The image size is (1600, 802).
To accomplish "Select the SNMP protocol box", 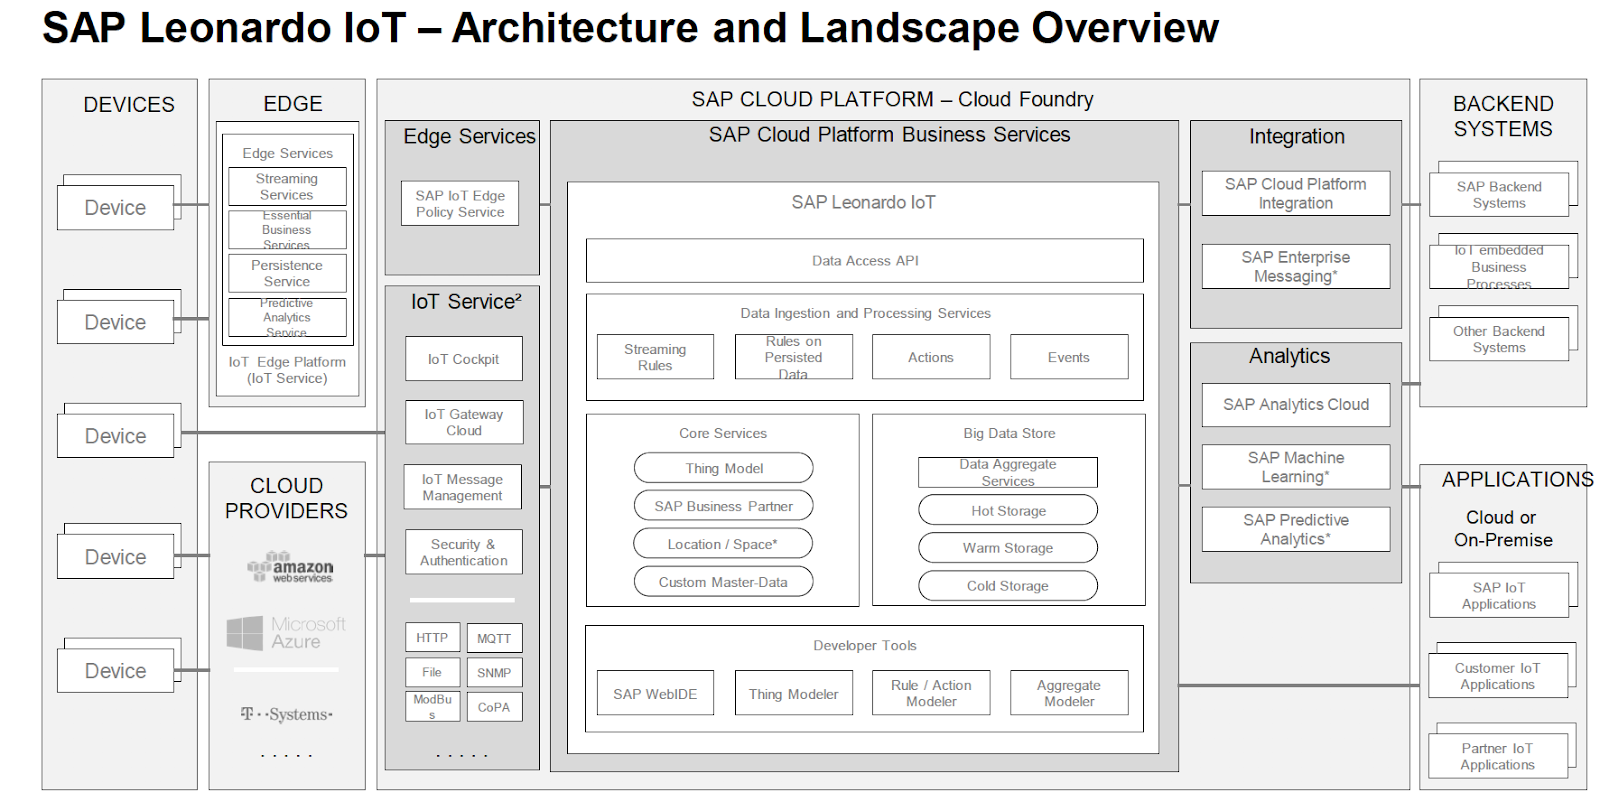I will point(494,672).
